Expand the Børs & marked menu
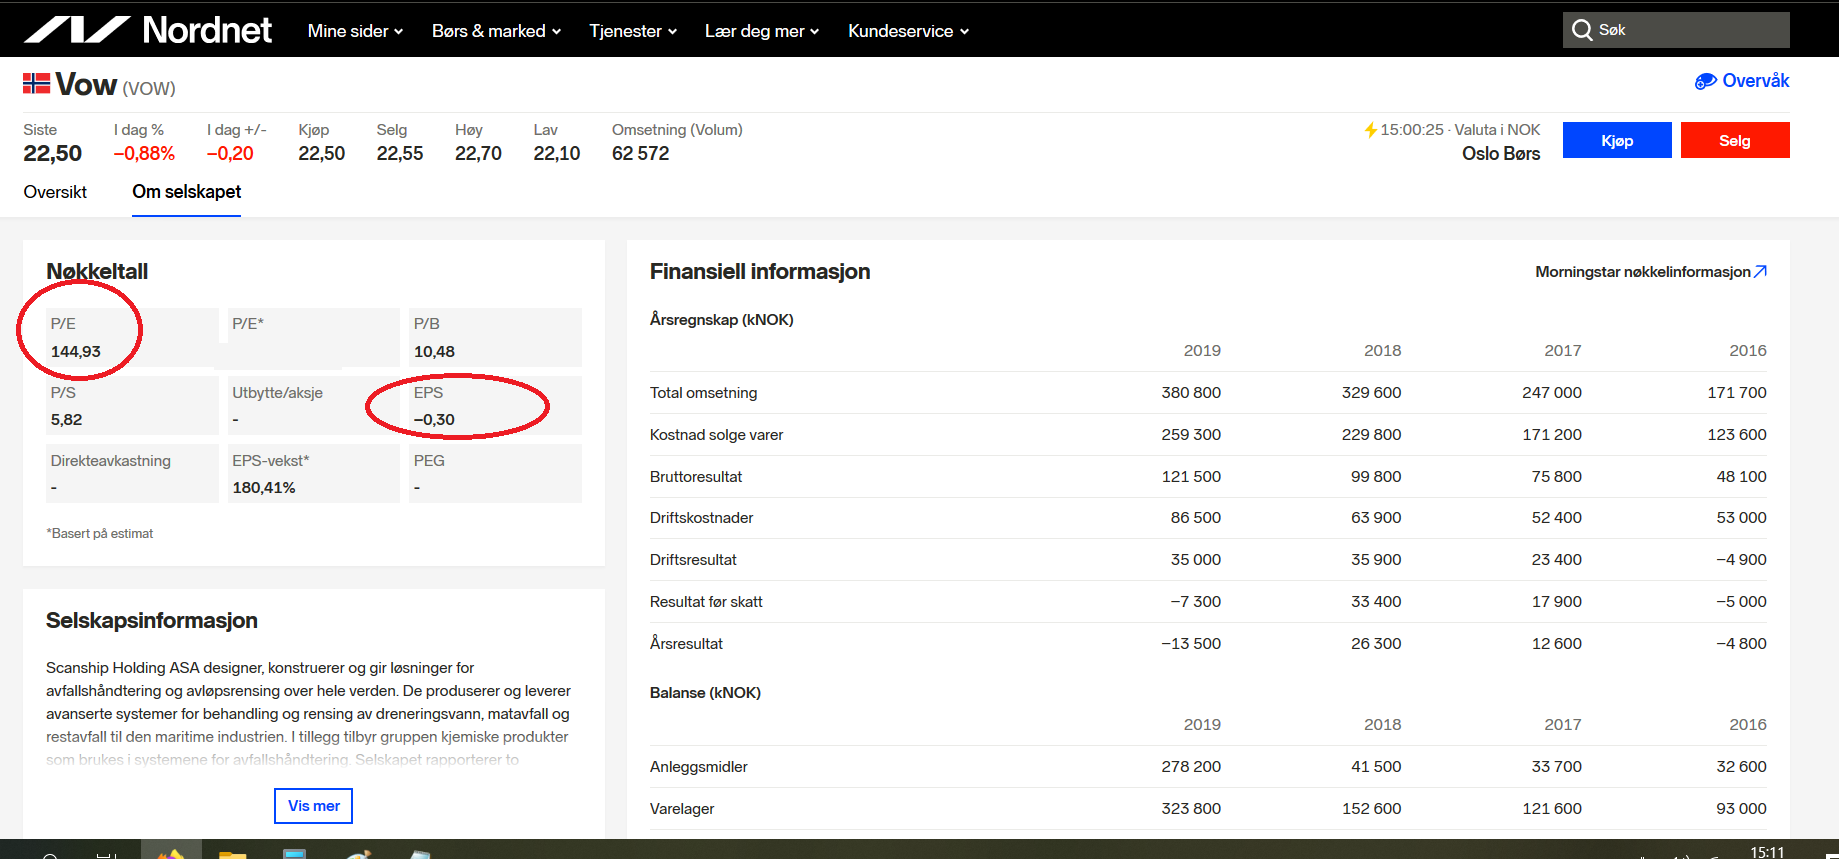1839x859 pixels. [496, 31]
